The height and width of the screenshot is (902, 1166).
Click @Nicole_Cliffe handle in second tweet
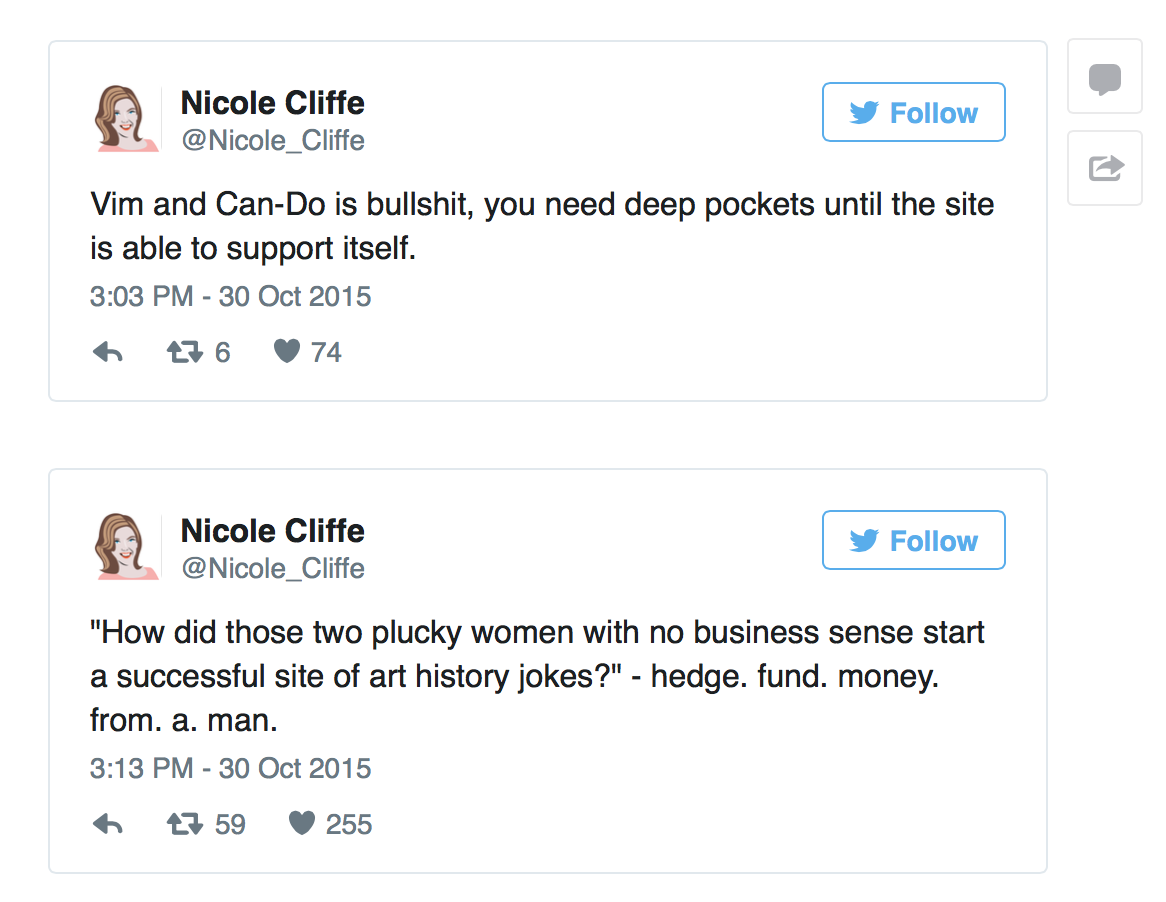point(272,568)
